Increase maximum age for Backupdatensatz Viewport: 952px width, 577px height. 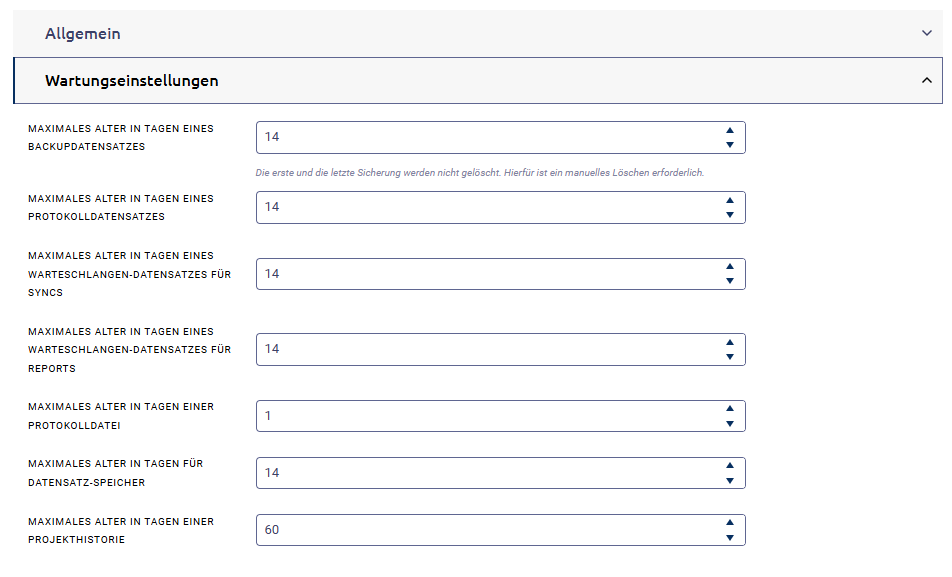click(729, 130)
